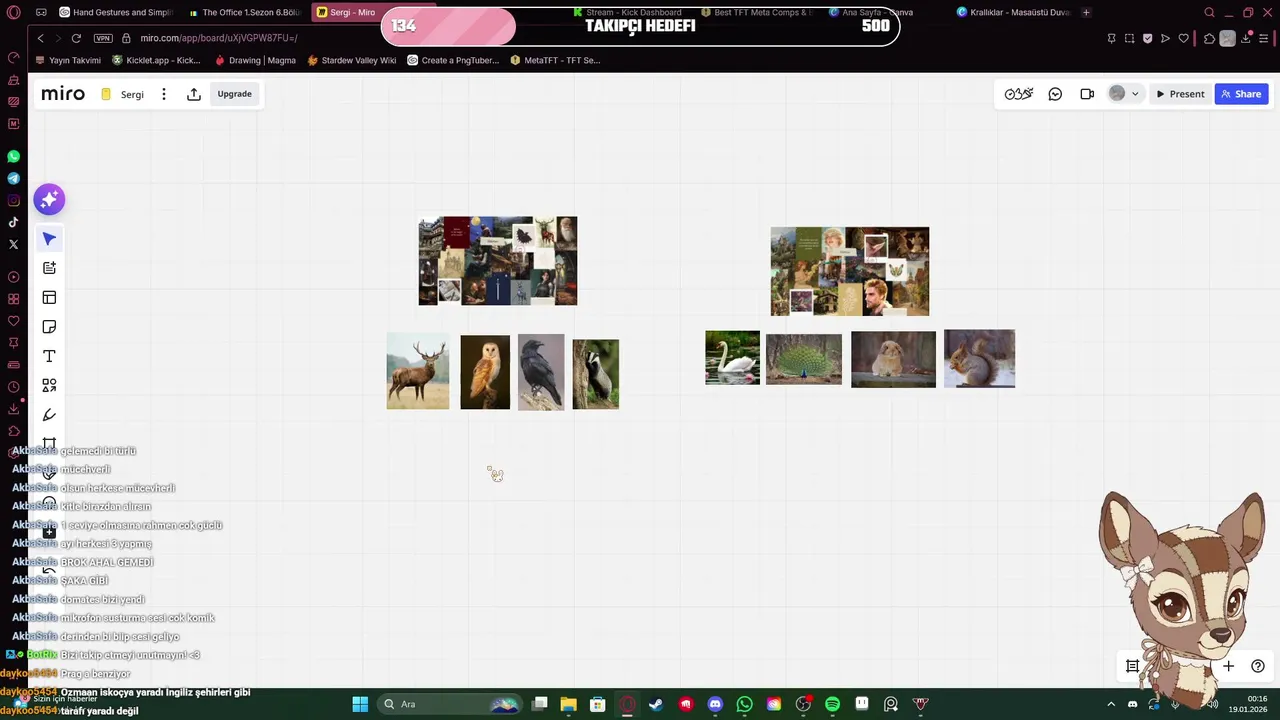Open X (Twitter) in the Opera sidebar

(13, 245)
